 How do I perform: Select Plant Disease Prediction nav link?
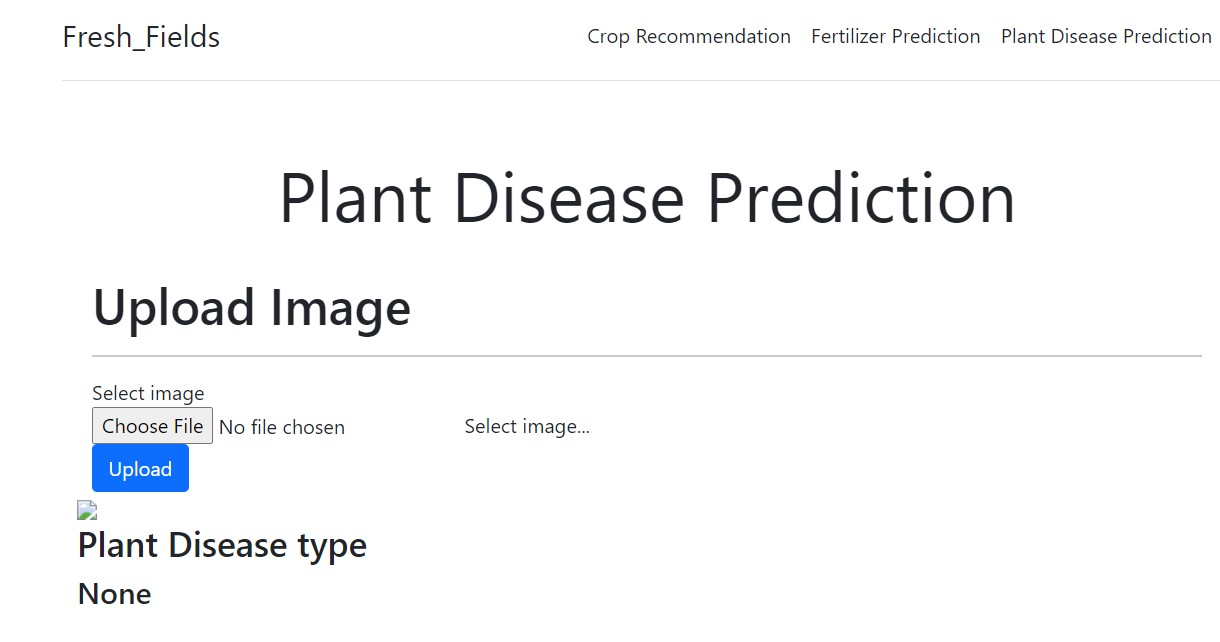1106,37
